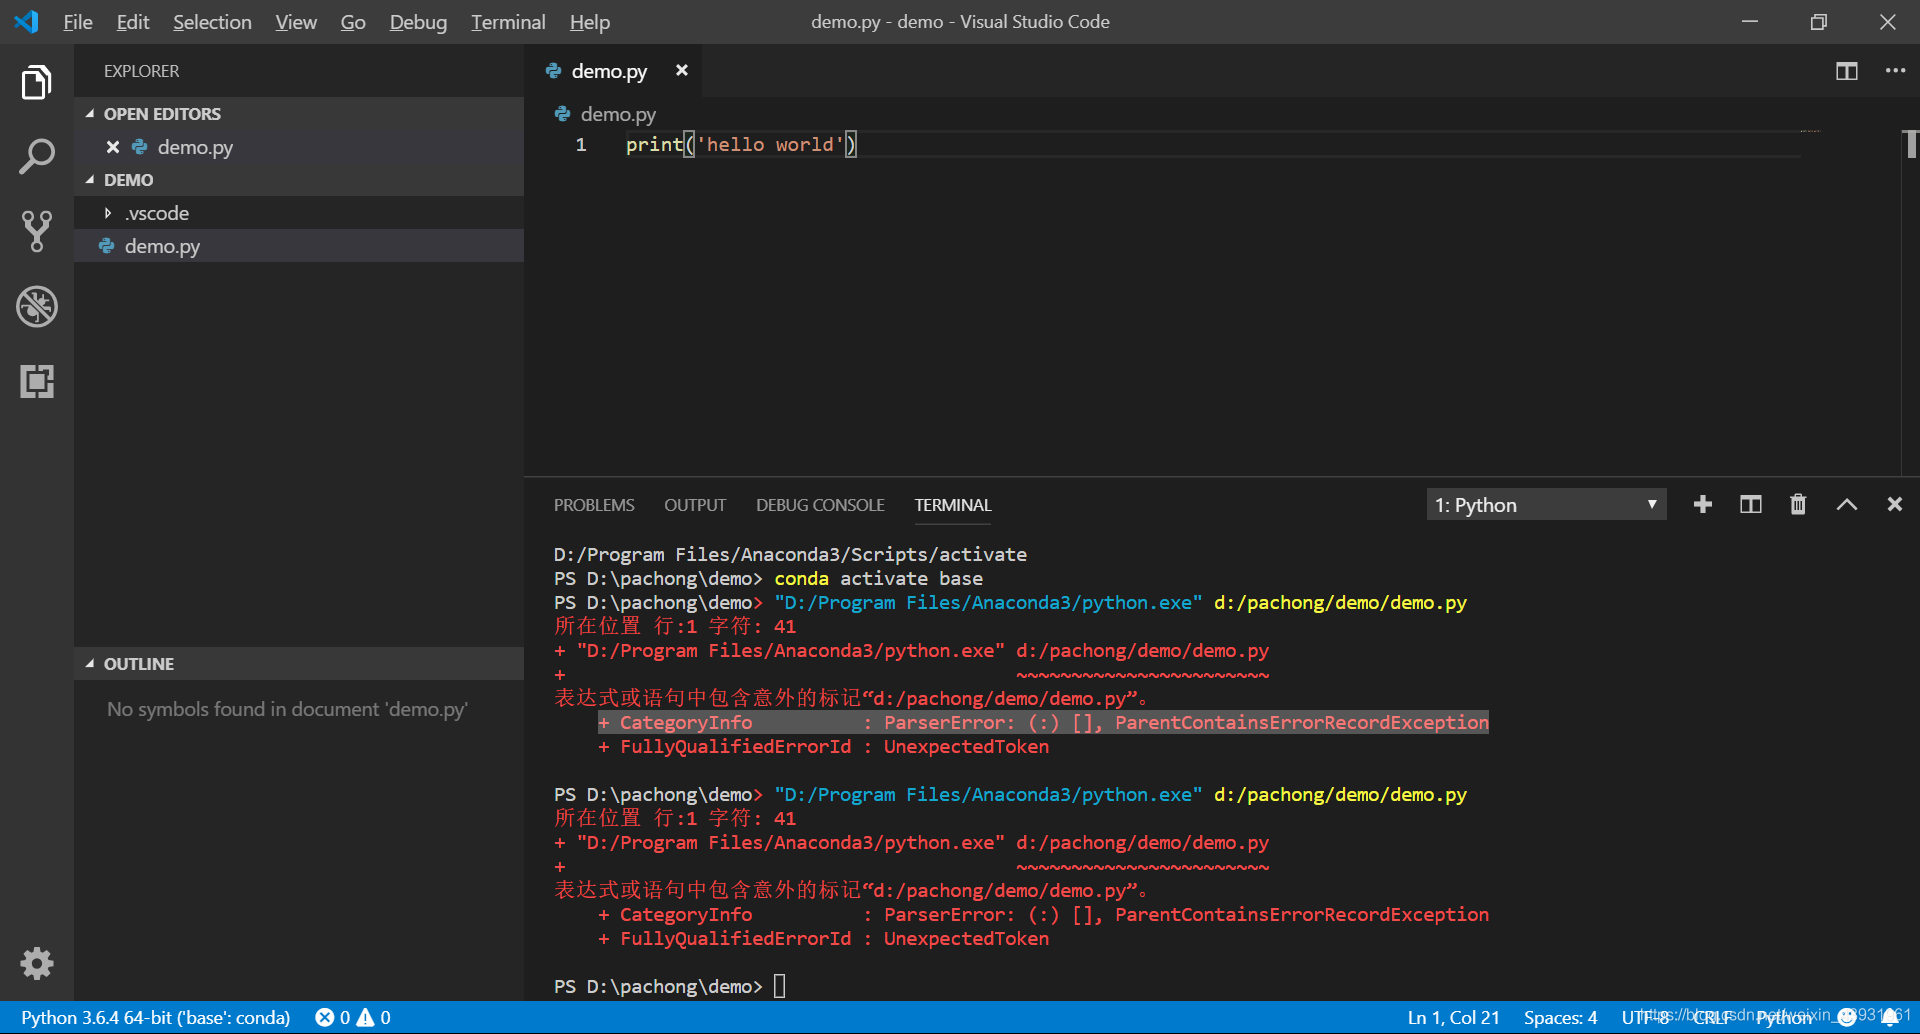Switch to the PROBLEMS panel tab
The image size is (1920, 1034).
(594, 505)
